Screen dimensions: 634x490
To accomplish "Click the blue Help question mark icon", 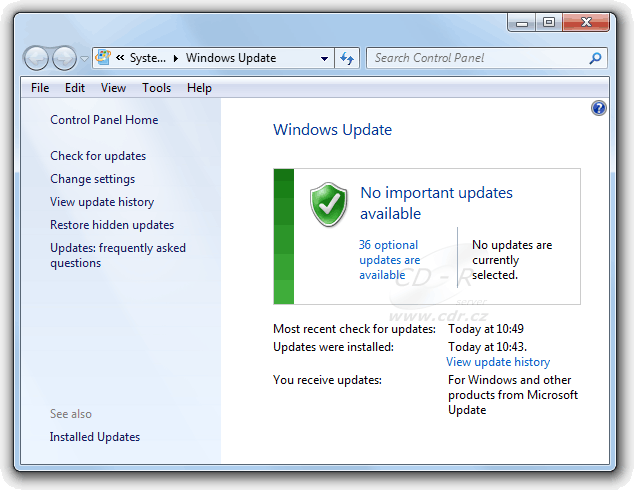I will coord(599,108).
